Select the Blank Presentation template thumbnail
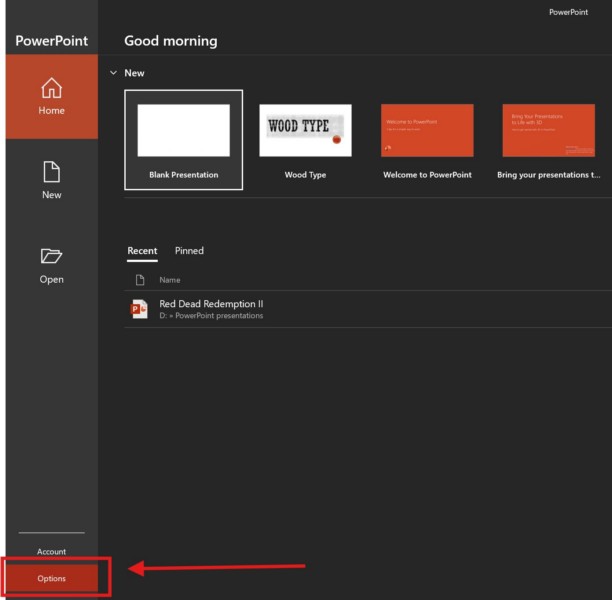 click(x=183, y=131)
